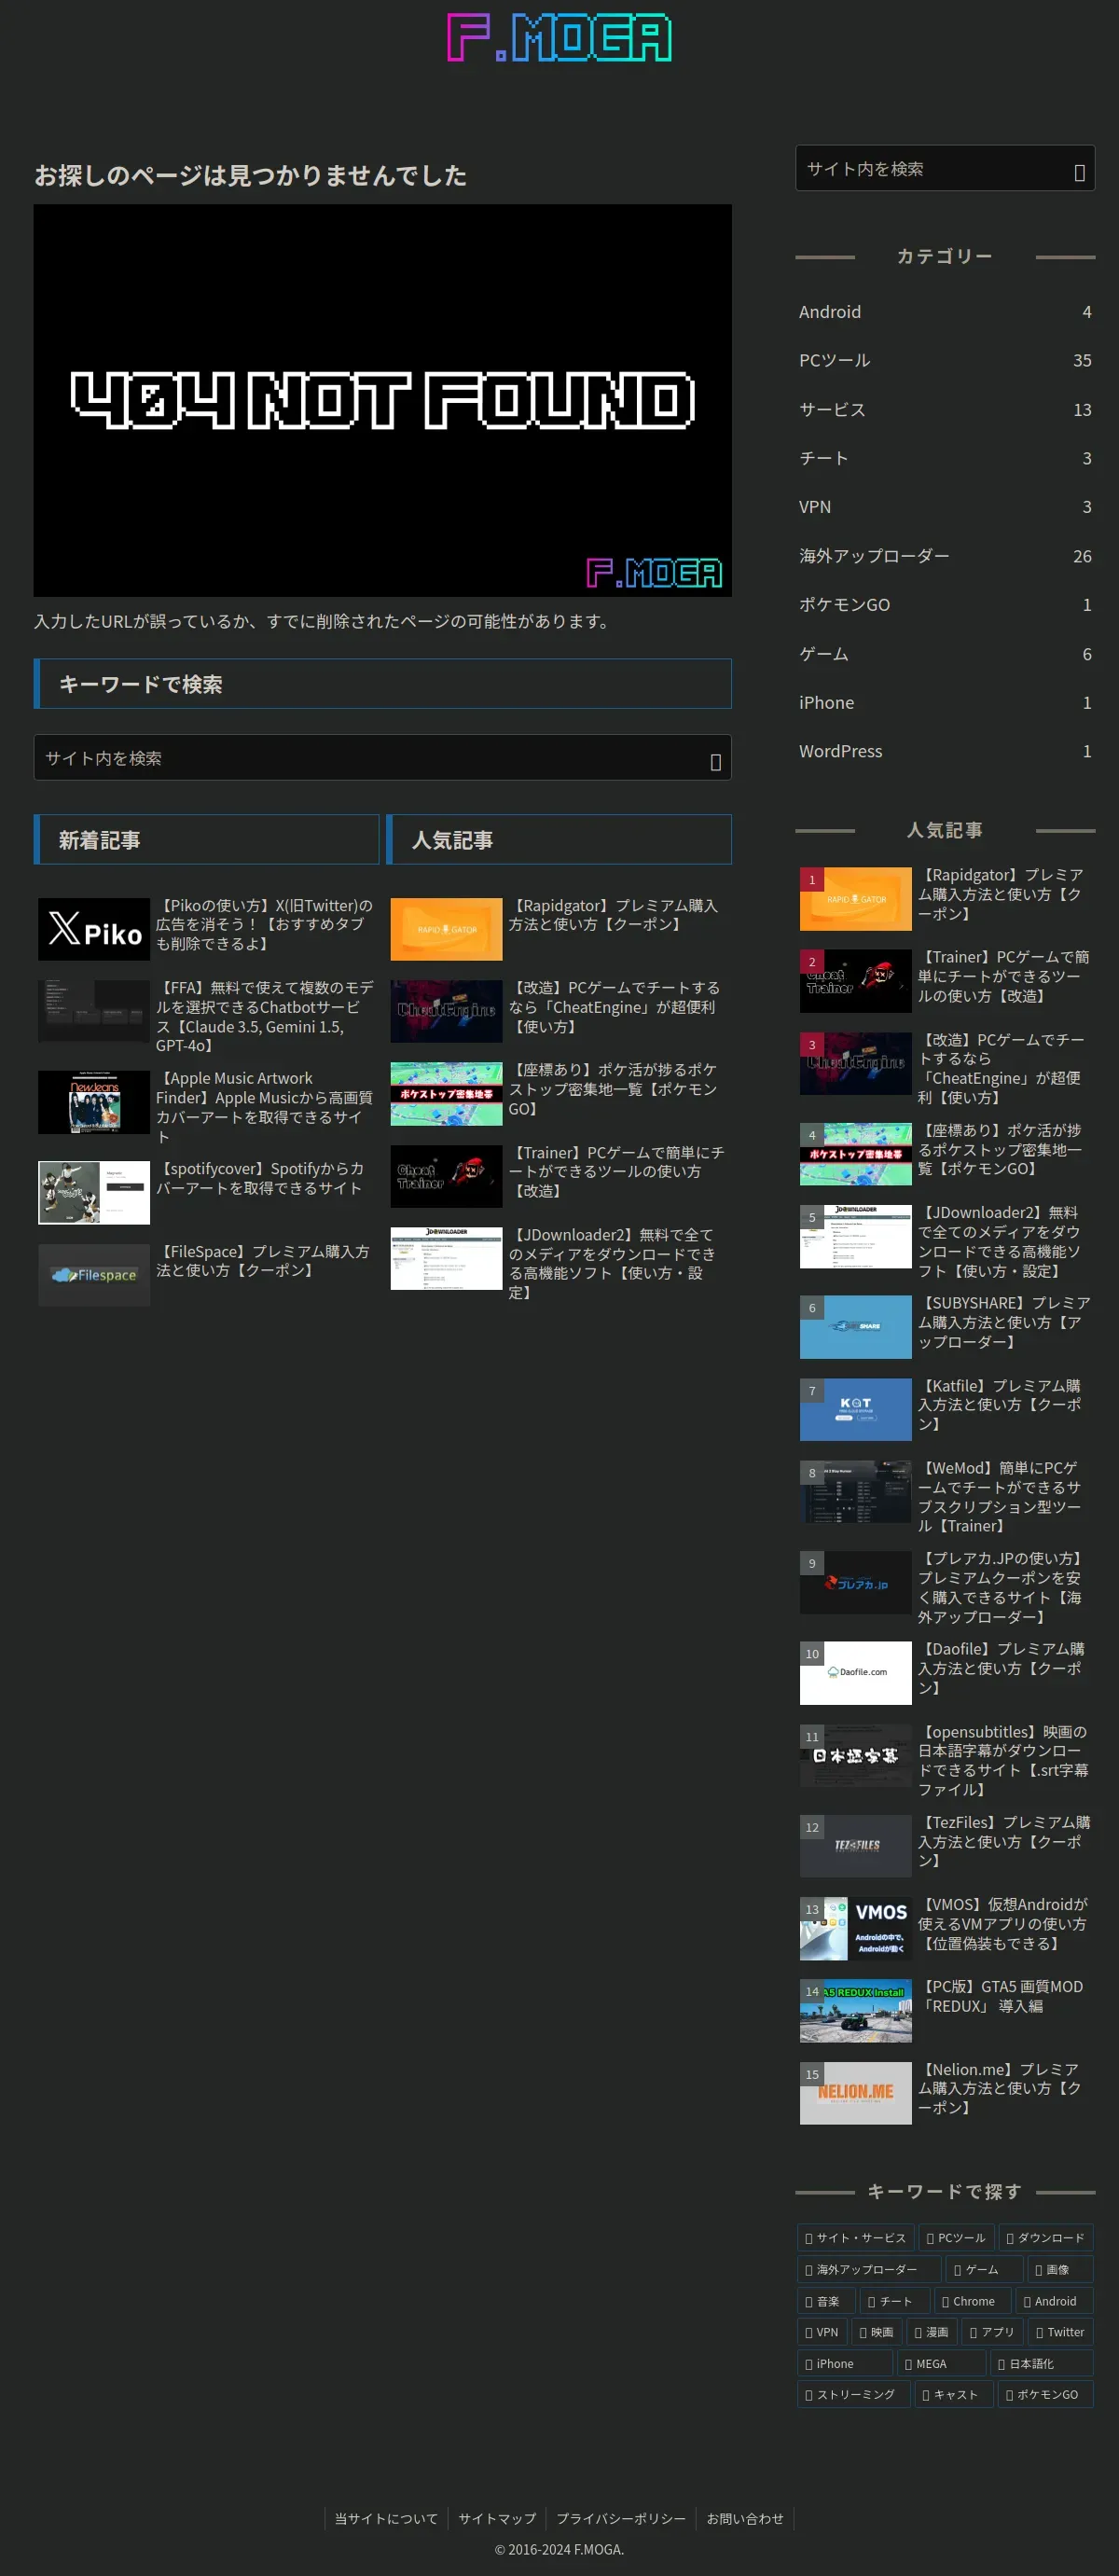Viewport: 1119px width, 2576px height.
Task: Select the 映画 tag
Action: [876, 2332]
